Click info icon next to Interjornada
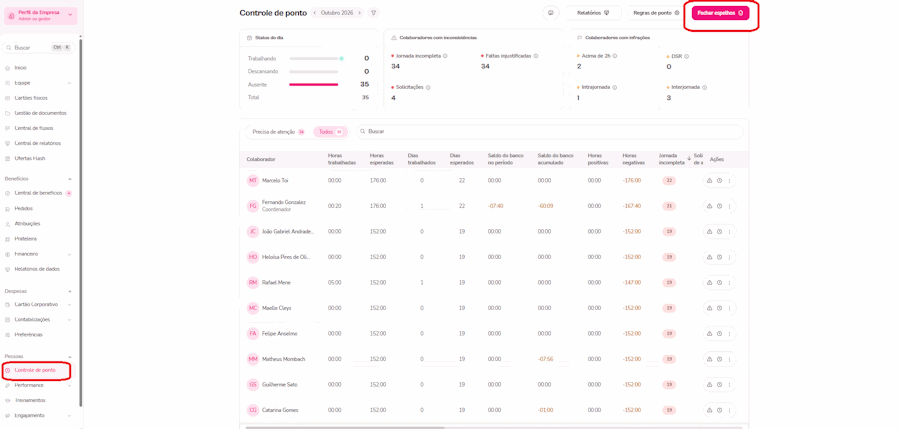Image resolution: width=900 pixels, height=429 pixels. tap(704, 87)
